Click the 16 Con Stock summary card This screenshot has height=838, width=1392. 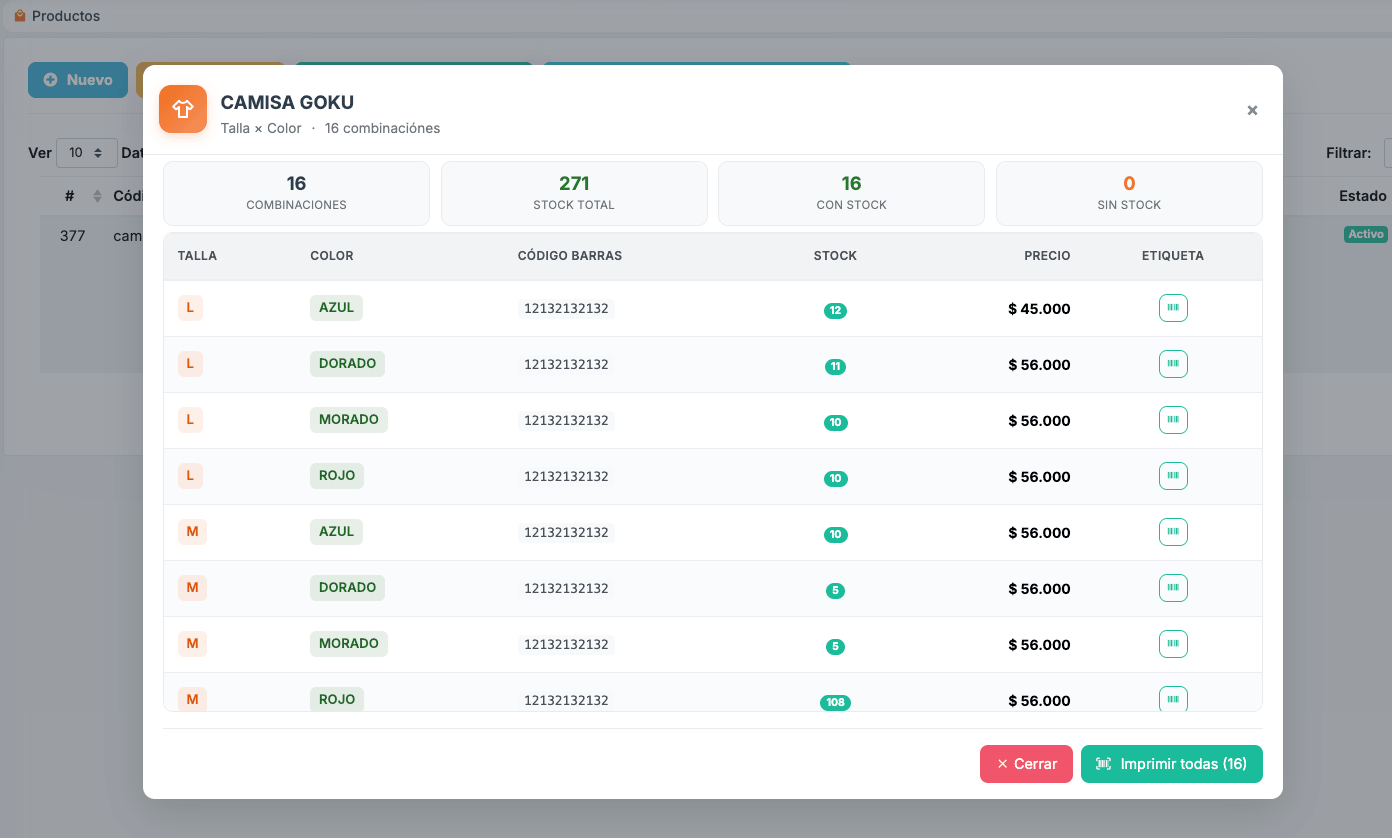point(851,194)
